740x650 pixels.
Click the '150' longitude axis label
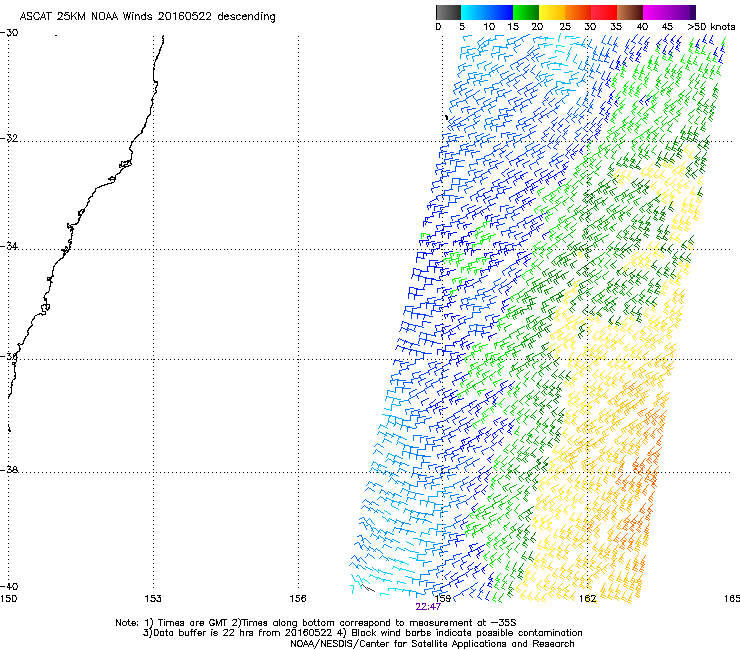click(8, 599)
